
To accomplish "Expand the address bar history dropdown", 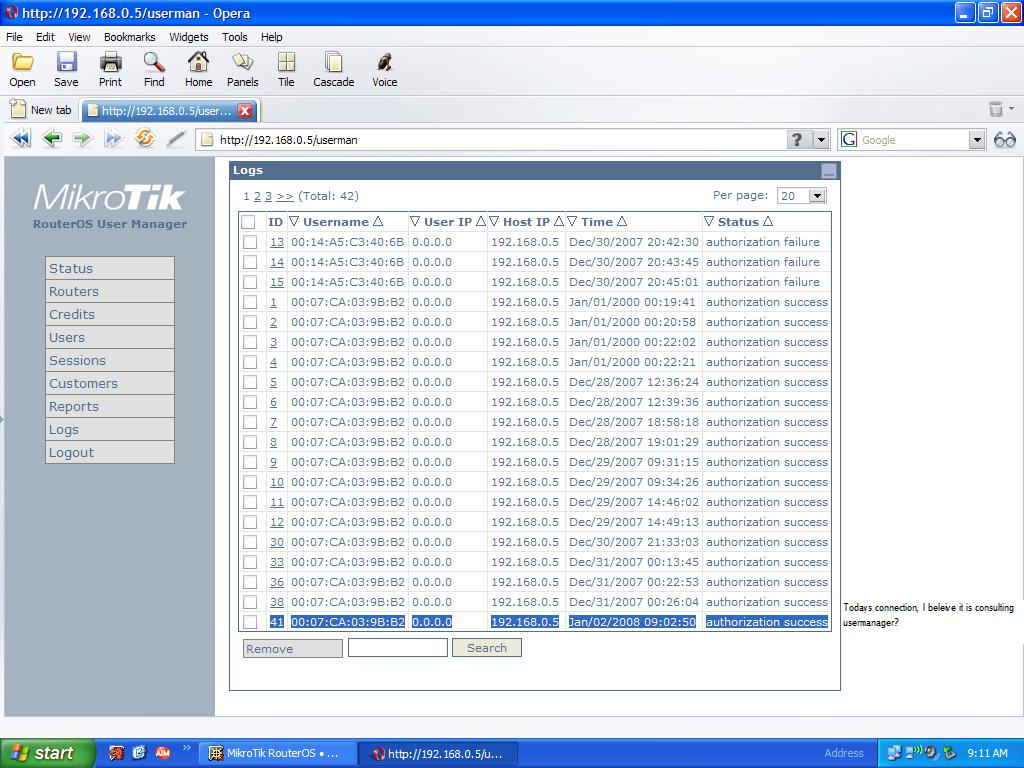I will point(821,140).
